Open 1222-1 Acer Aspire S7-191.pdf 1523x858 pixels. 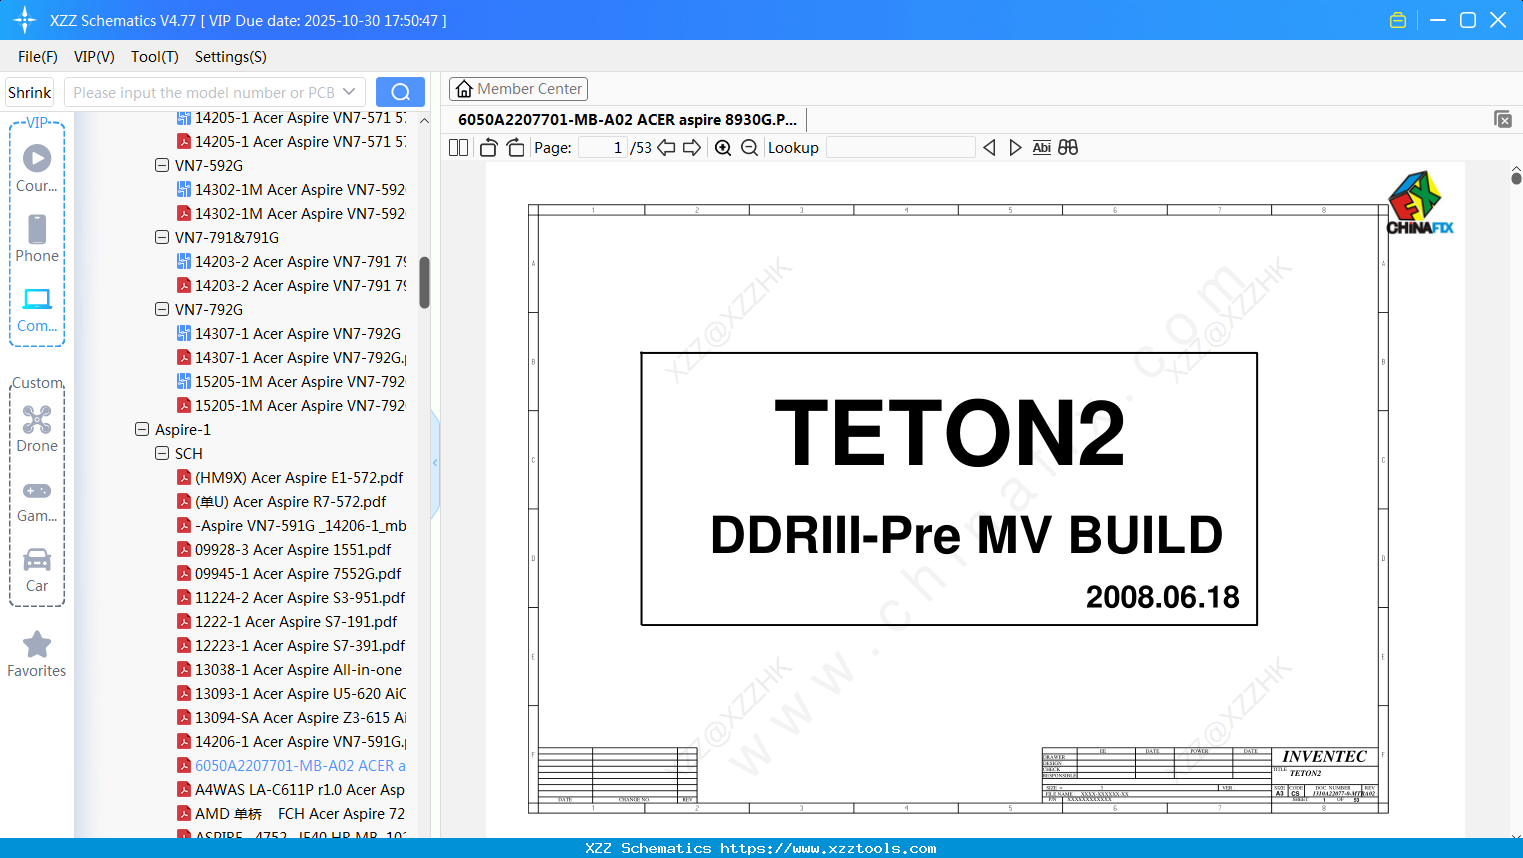[288, 622]
